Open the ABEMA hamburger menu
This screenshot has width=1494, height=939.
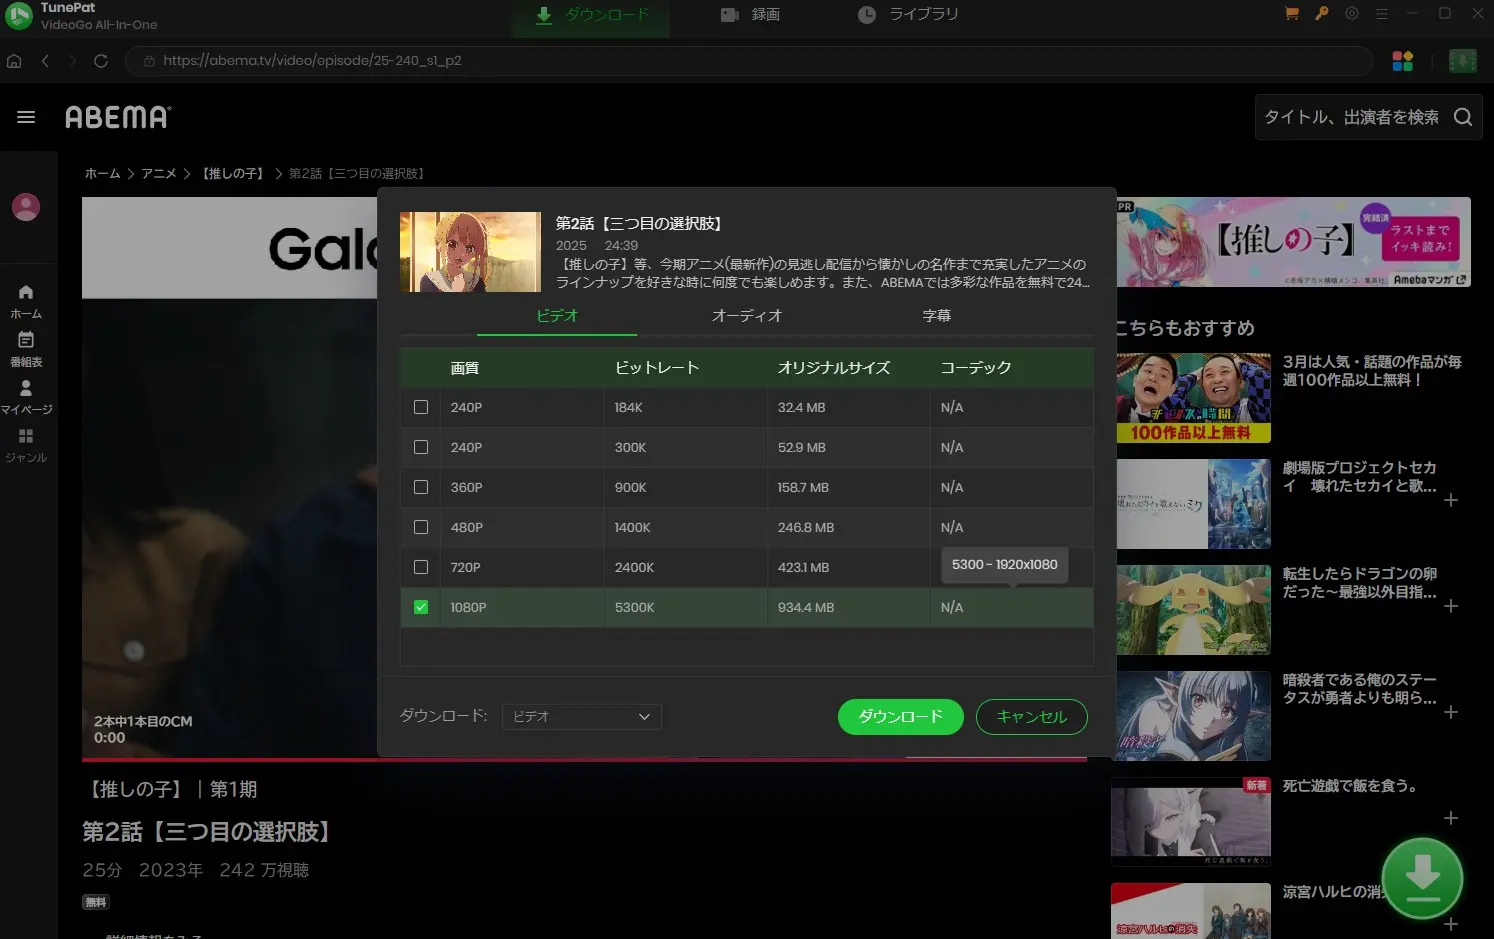click(x=26, y=117)
